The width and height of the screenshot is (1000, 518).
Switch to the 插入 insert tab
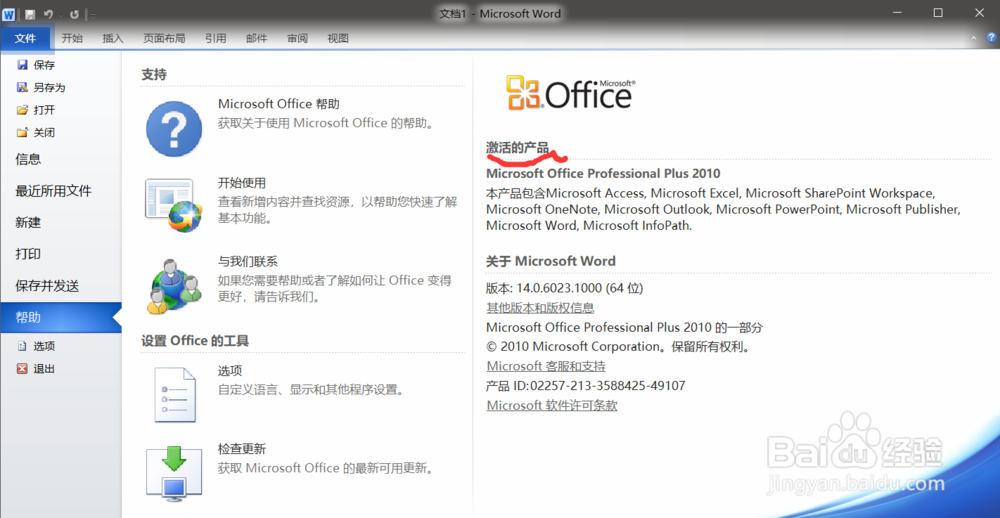113,38
